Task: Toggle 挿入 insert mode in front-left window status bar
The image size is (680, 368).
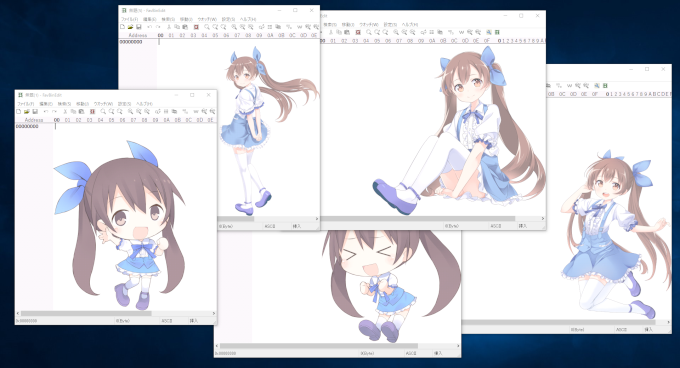Action: click(193, 321)
